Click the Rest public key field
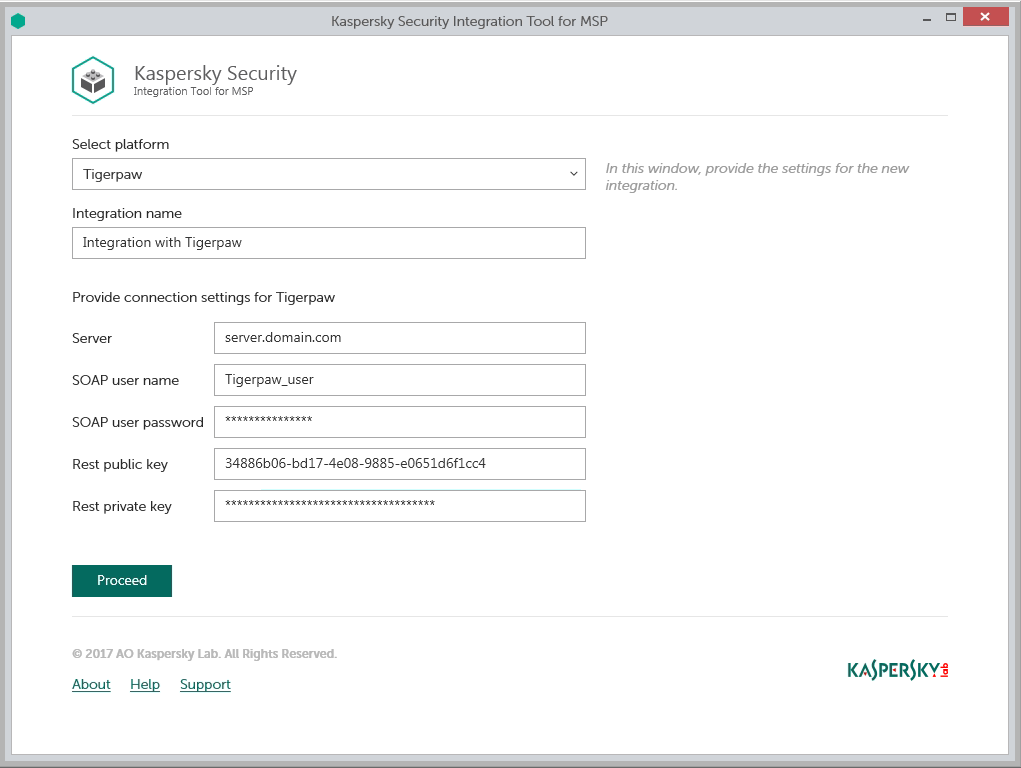The width and height of the screenshot is (1021, 768). click(x=399, y=463)
